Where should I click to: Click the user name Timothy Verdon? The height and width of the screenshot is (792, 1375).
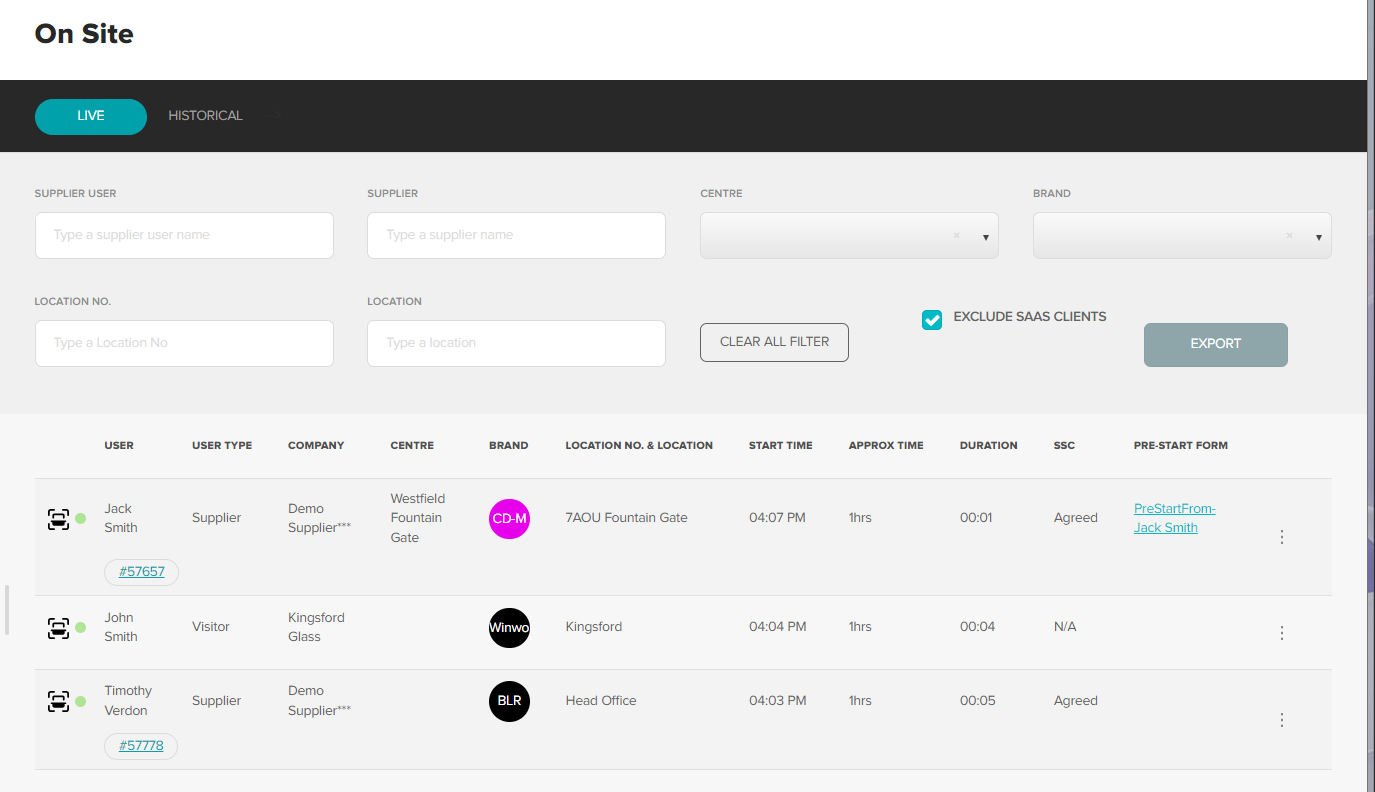128,701
